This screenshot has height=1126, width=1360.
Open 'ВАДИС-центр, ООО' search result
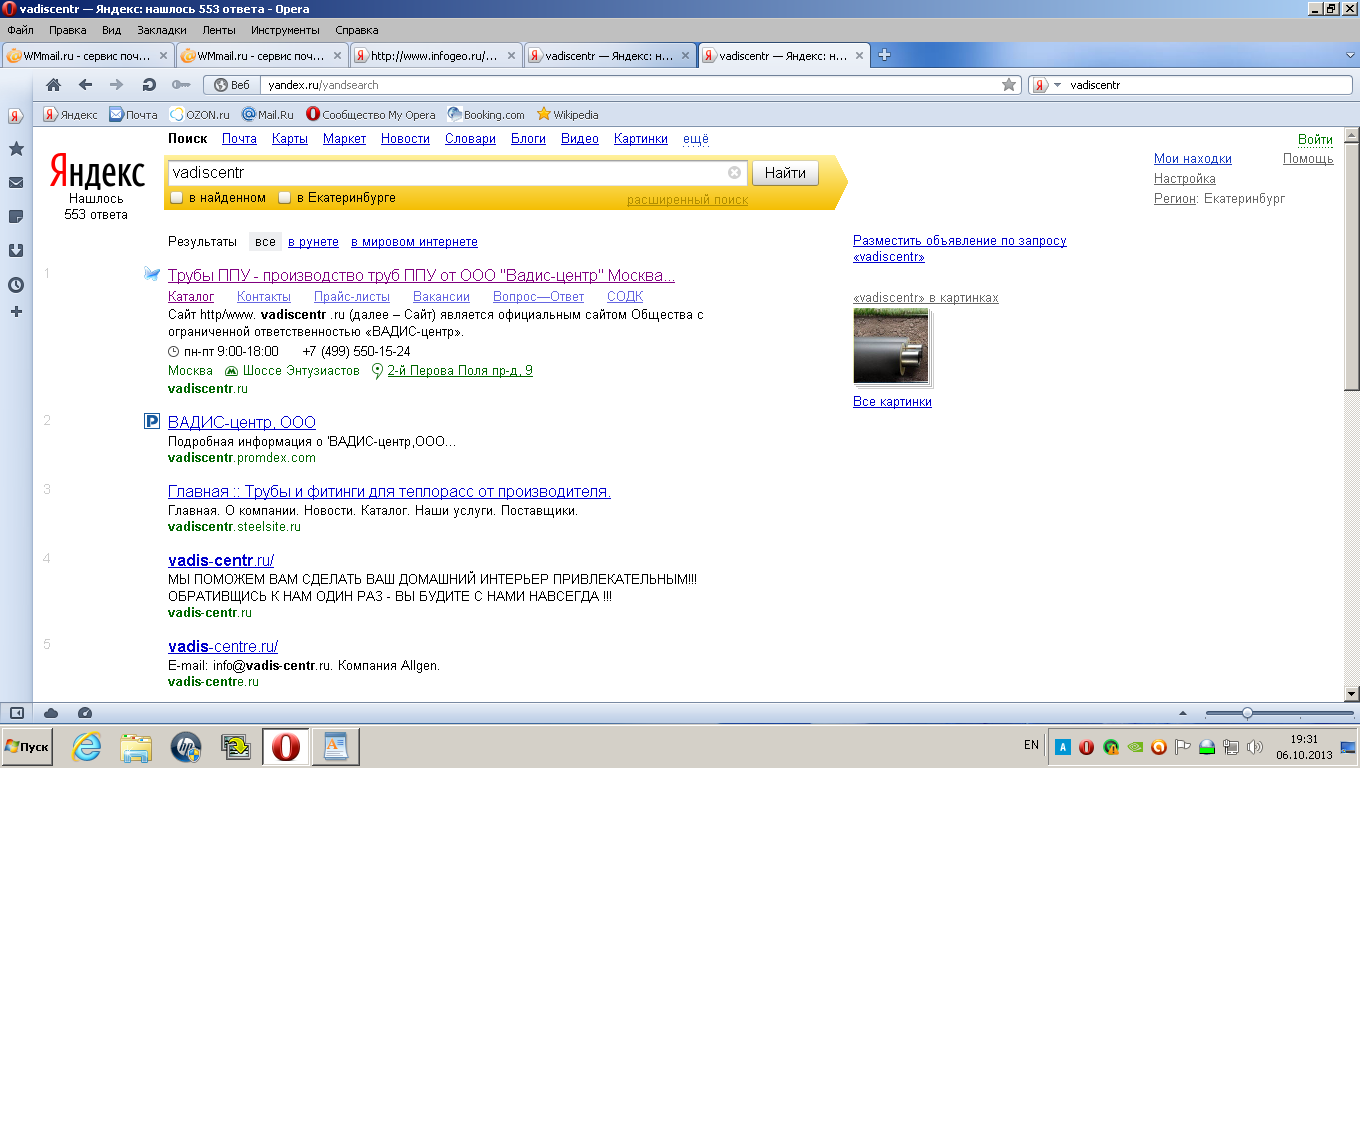point(242,423)
